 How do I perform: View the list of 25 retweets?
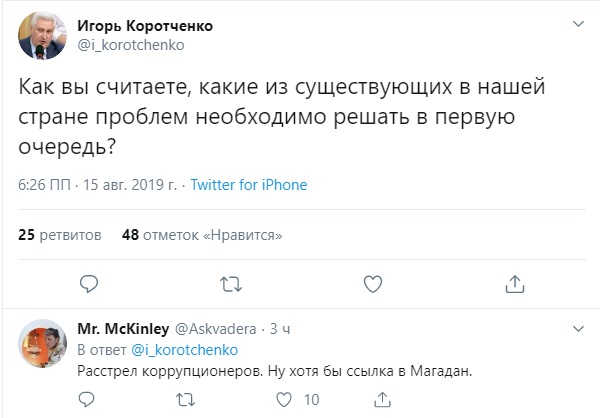60,235
